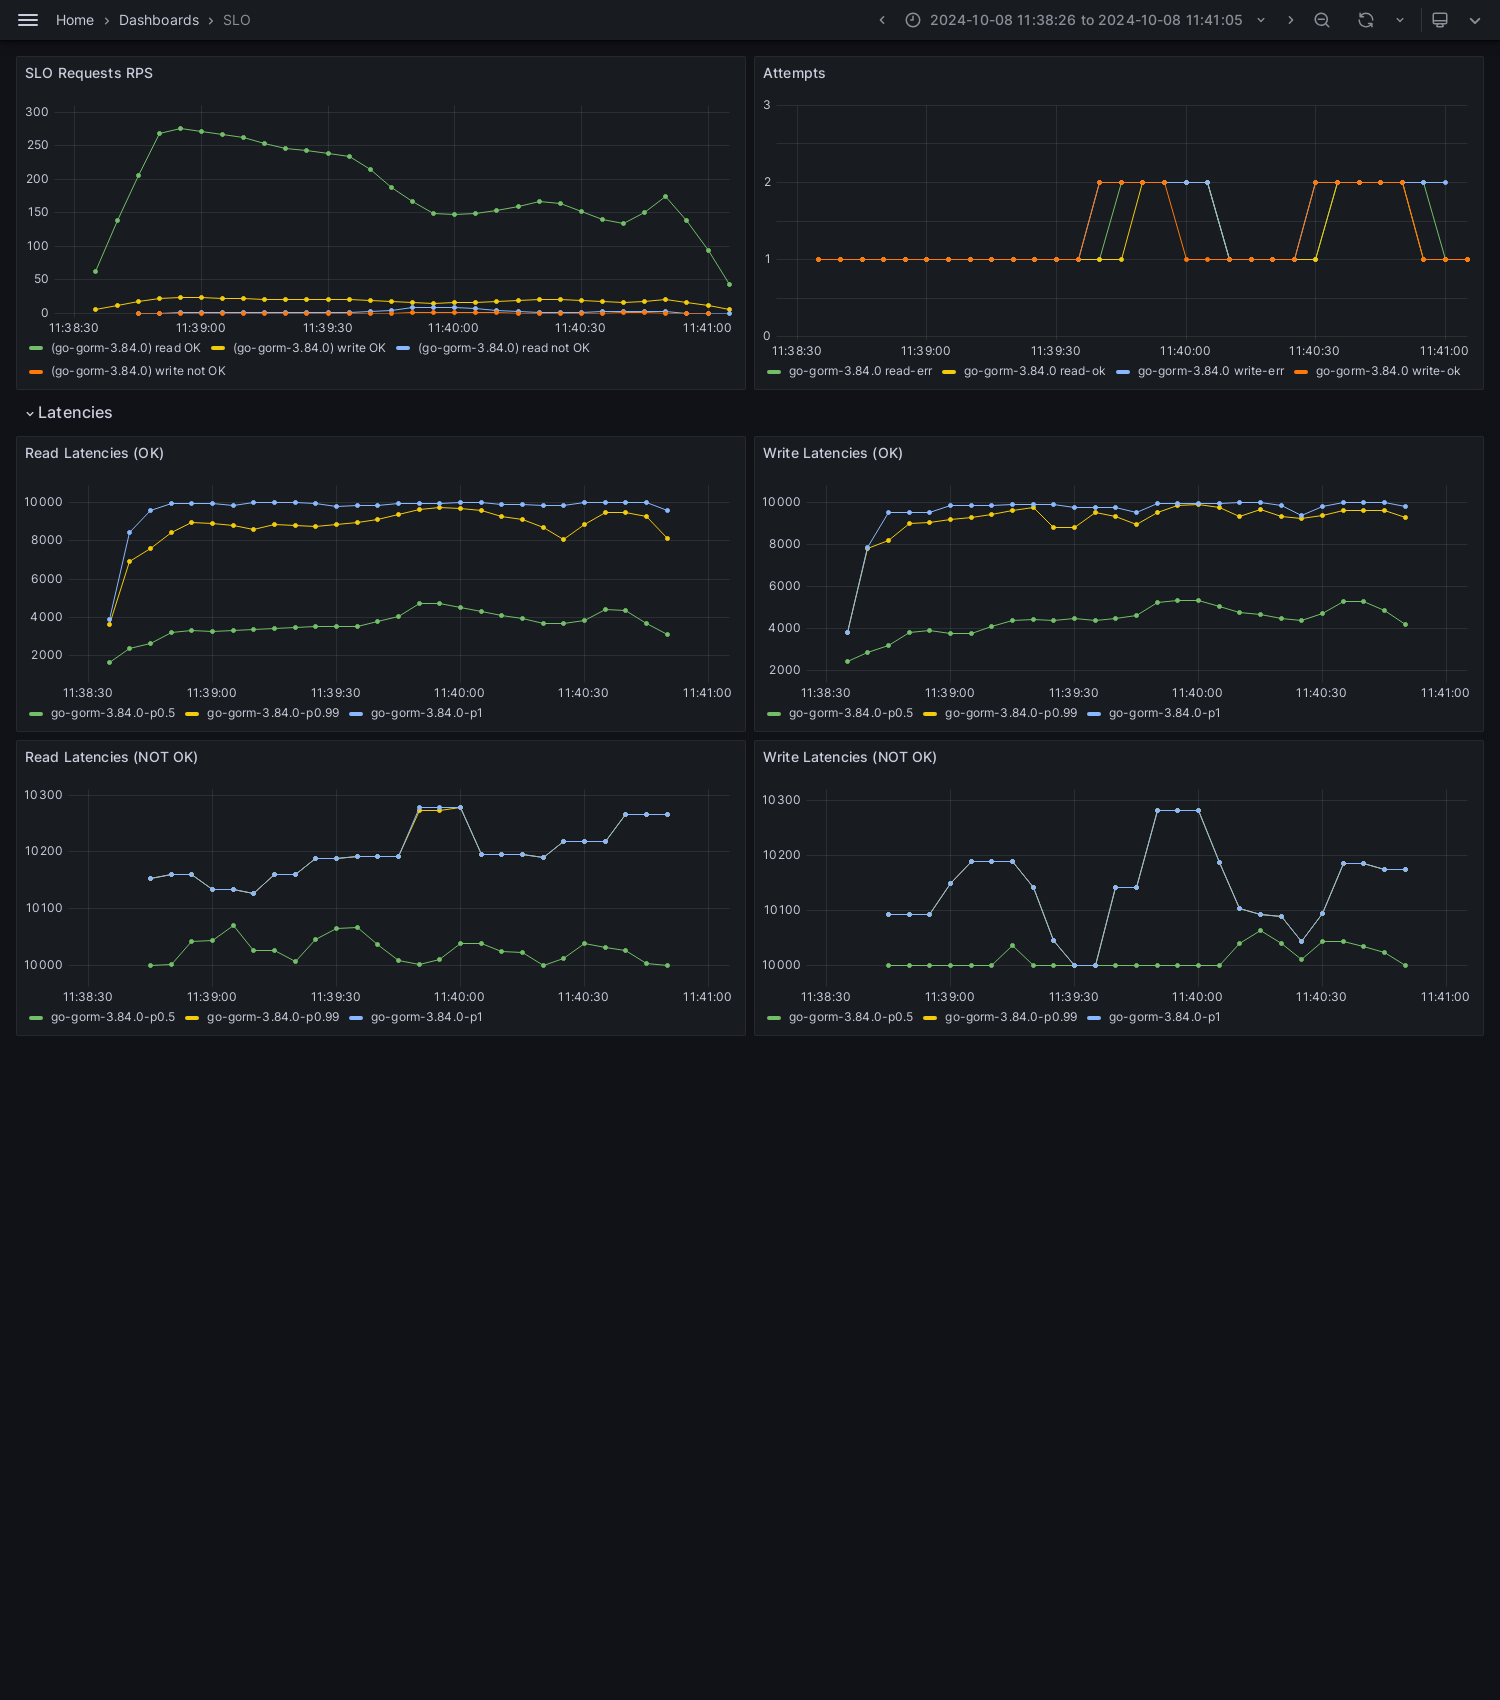Image resolution: width=1500 pixels, height=1700 pixels.
Task: Open the time range picker
Action: click(x=1086, y=20)
